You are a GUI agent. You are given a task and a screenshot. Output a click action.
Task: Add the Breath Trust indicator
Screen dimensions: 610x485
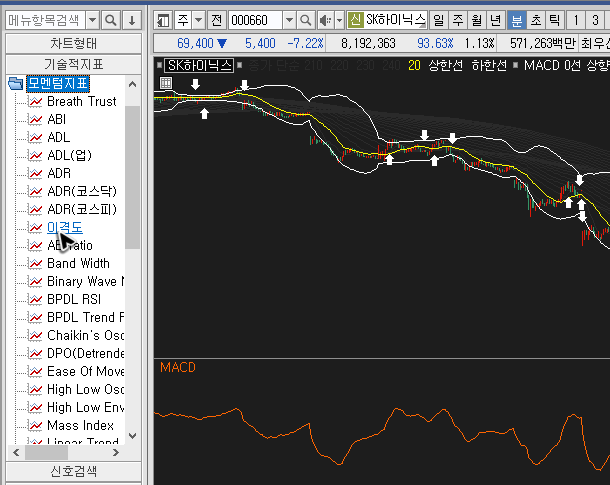[x=82, y=102]
